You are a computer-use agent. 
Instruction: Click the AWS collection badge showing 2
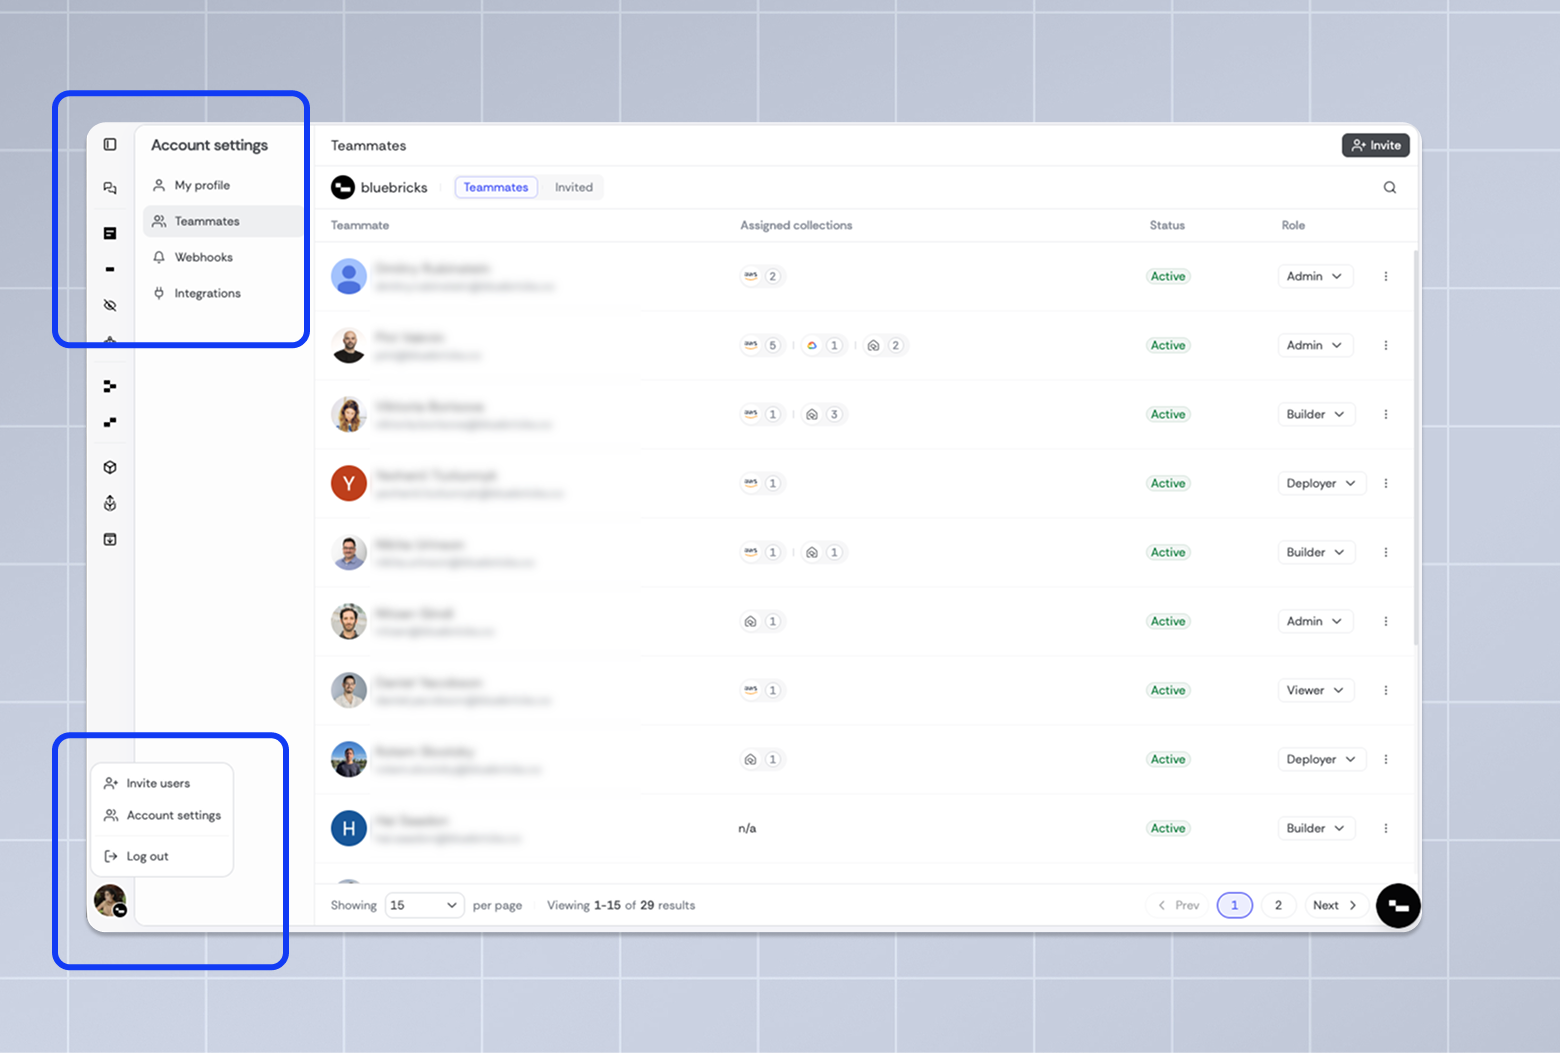pos(762,276)
